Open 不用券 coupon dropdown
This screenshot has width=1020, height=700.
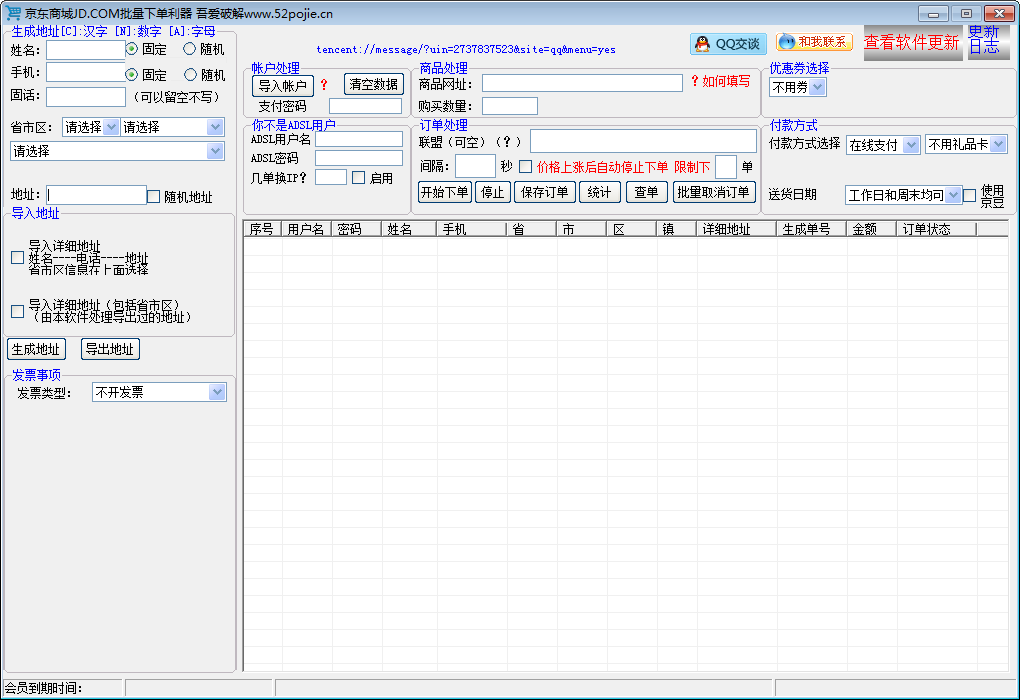point(798,87)
